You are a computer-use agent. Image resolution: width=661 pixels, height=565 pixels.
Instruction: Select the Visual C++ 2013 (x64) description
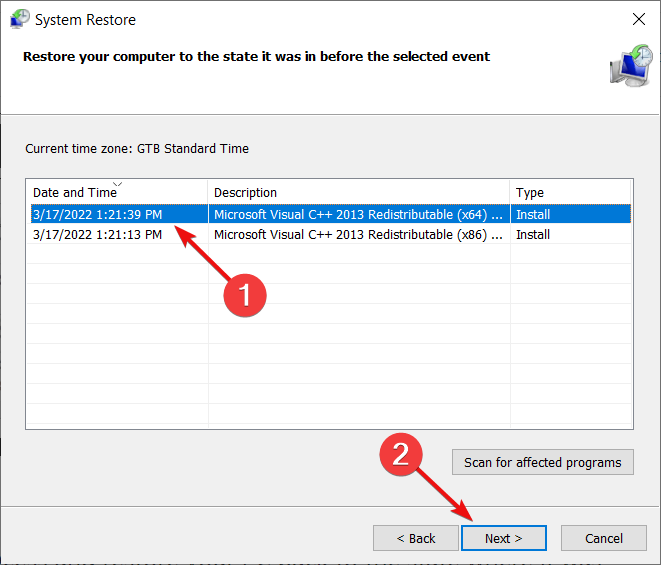coord(358,215)
